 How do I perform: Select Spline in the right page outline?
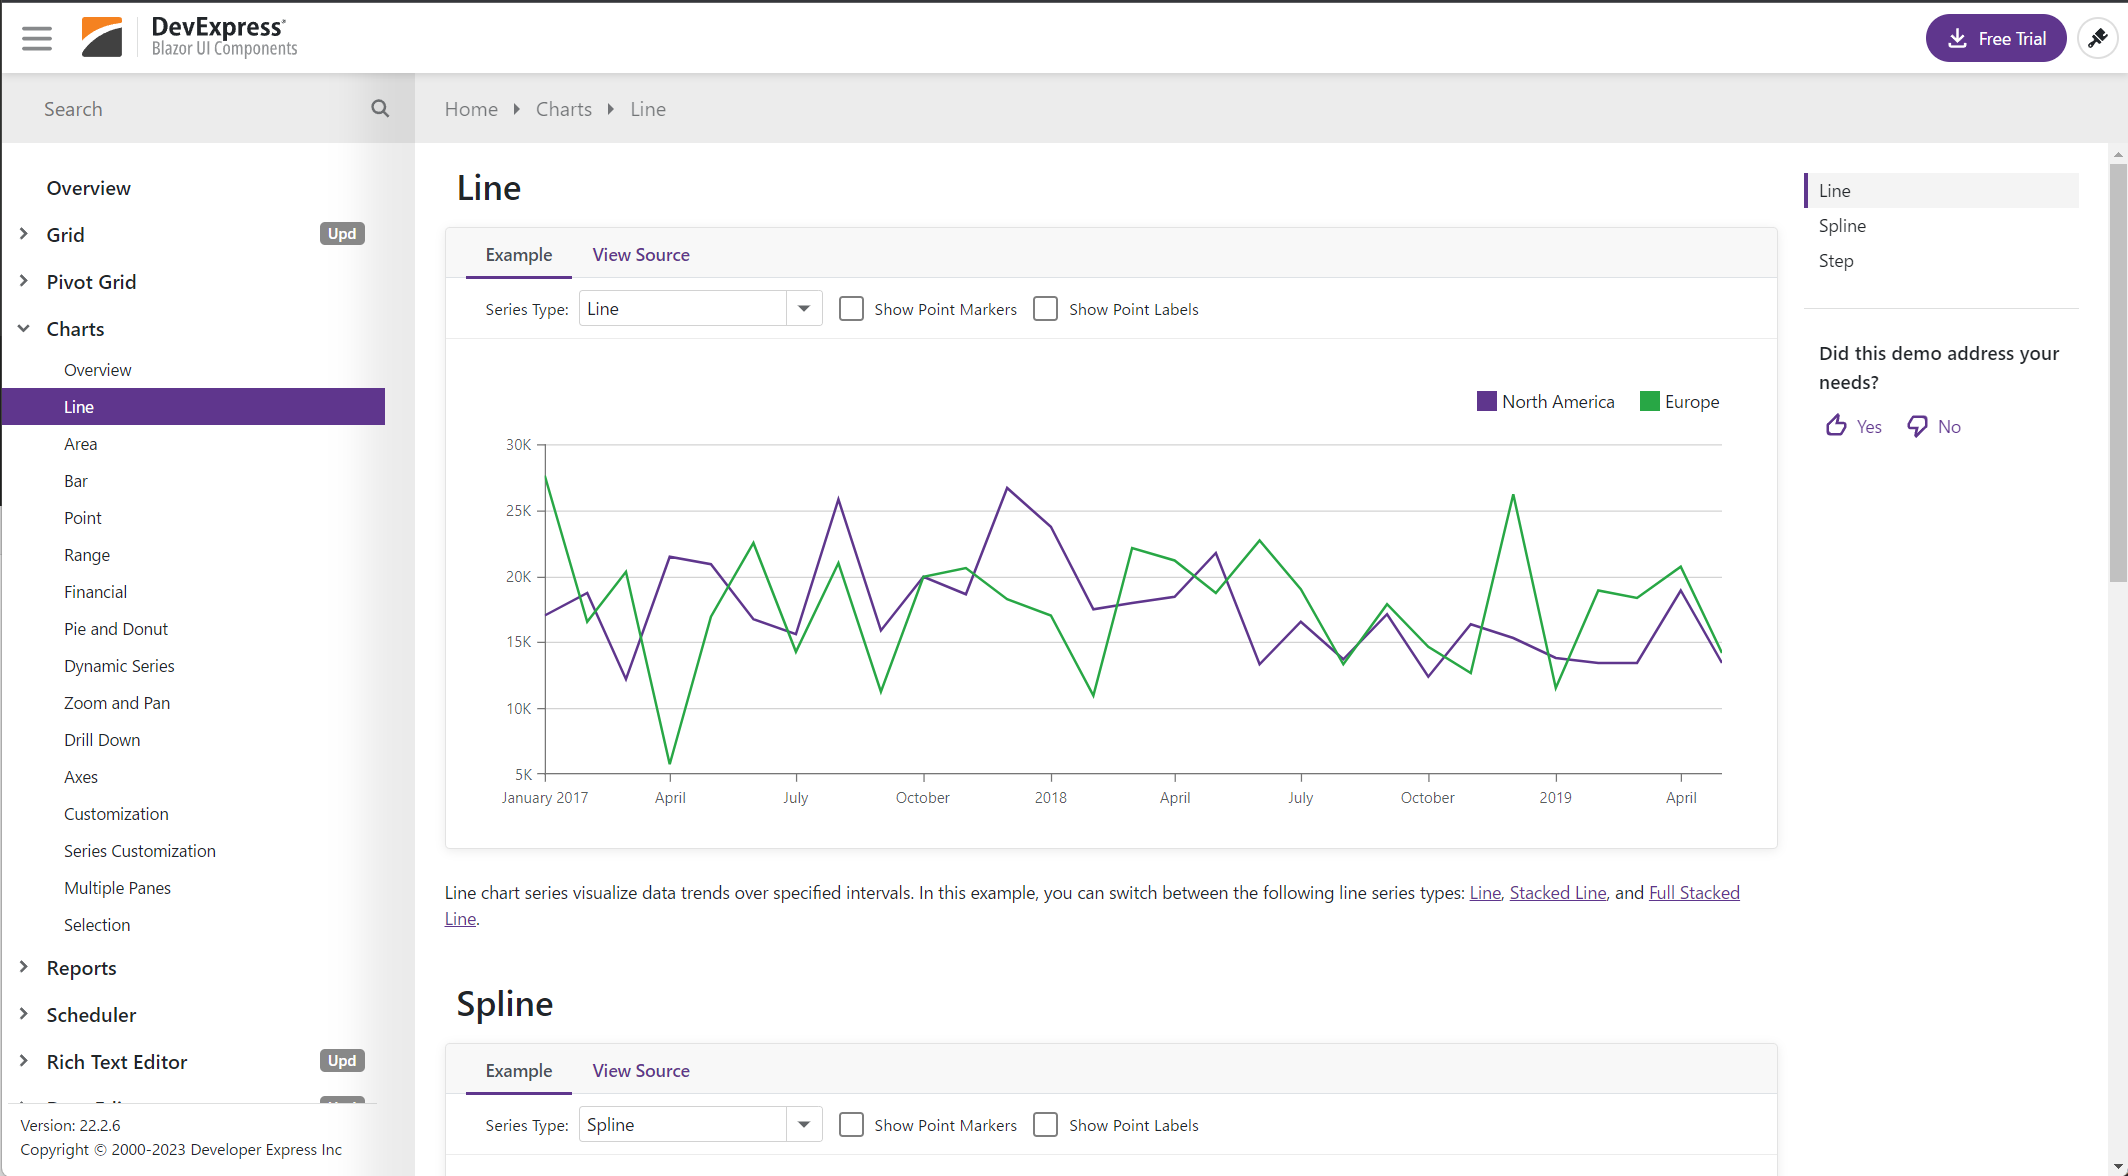1842,226
